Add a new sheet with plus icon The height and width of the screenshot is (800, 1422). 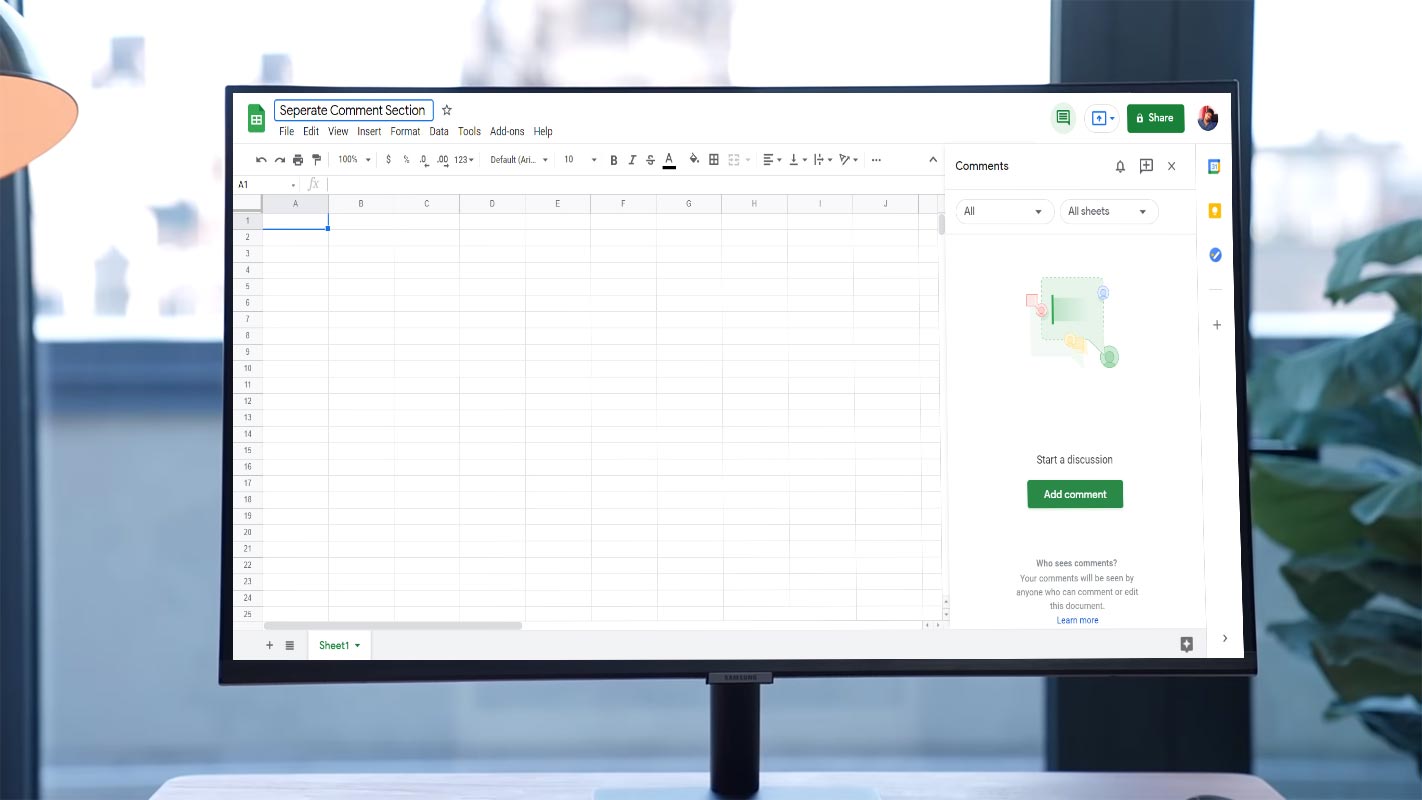[x=269, y=645]
